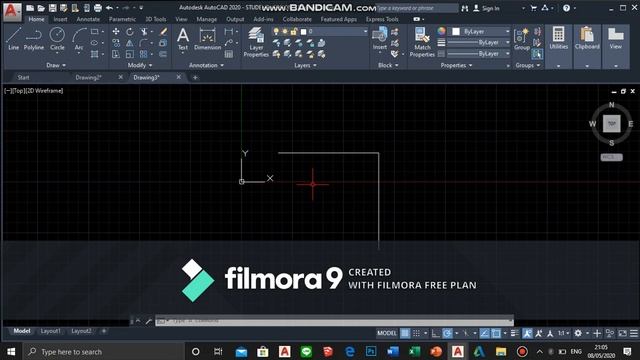Expand the Layers panel
This screenshot has height=360, width=640.
(305, 65)
